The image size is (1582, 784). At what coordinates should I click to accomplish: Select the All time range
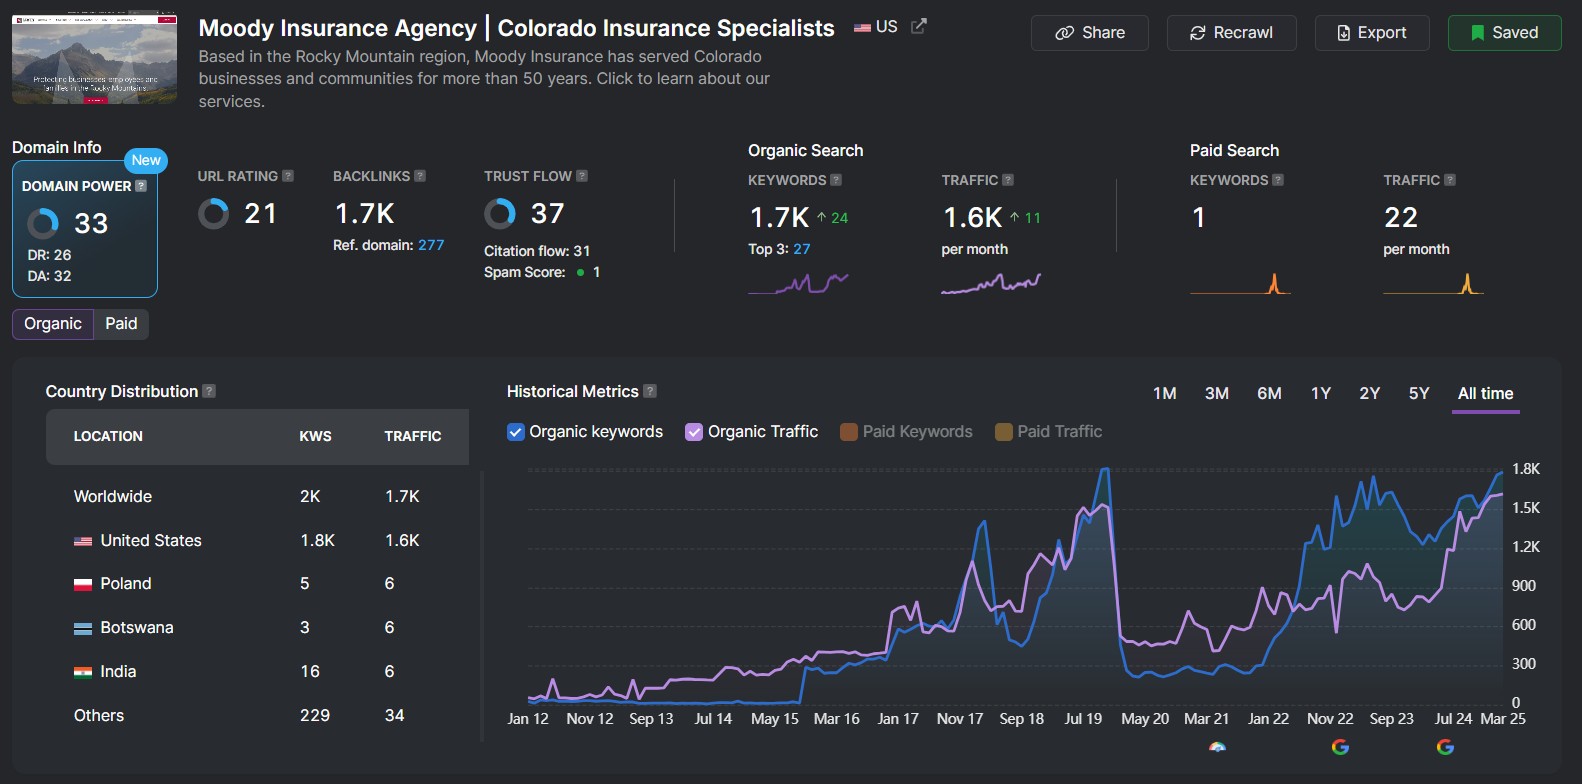point(1485,393)
